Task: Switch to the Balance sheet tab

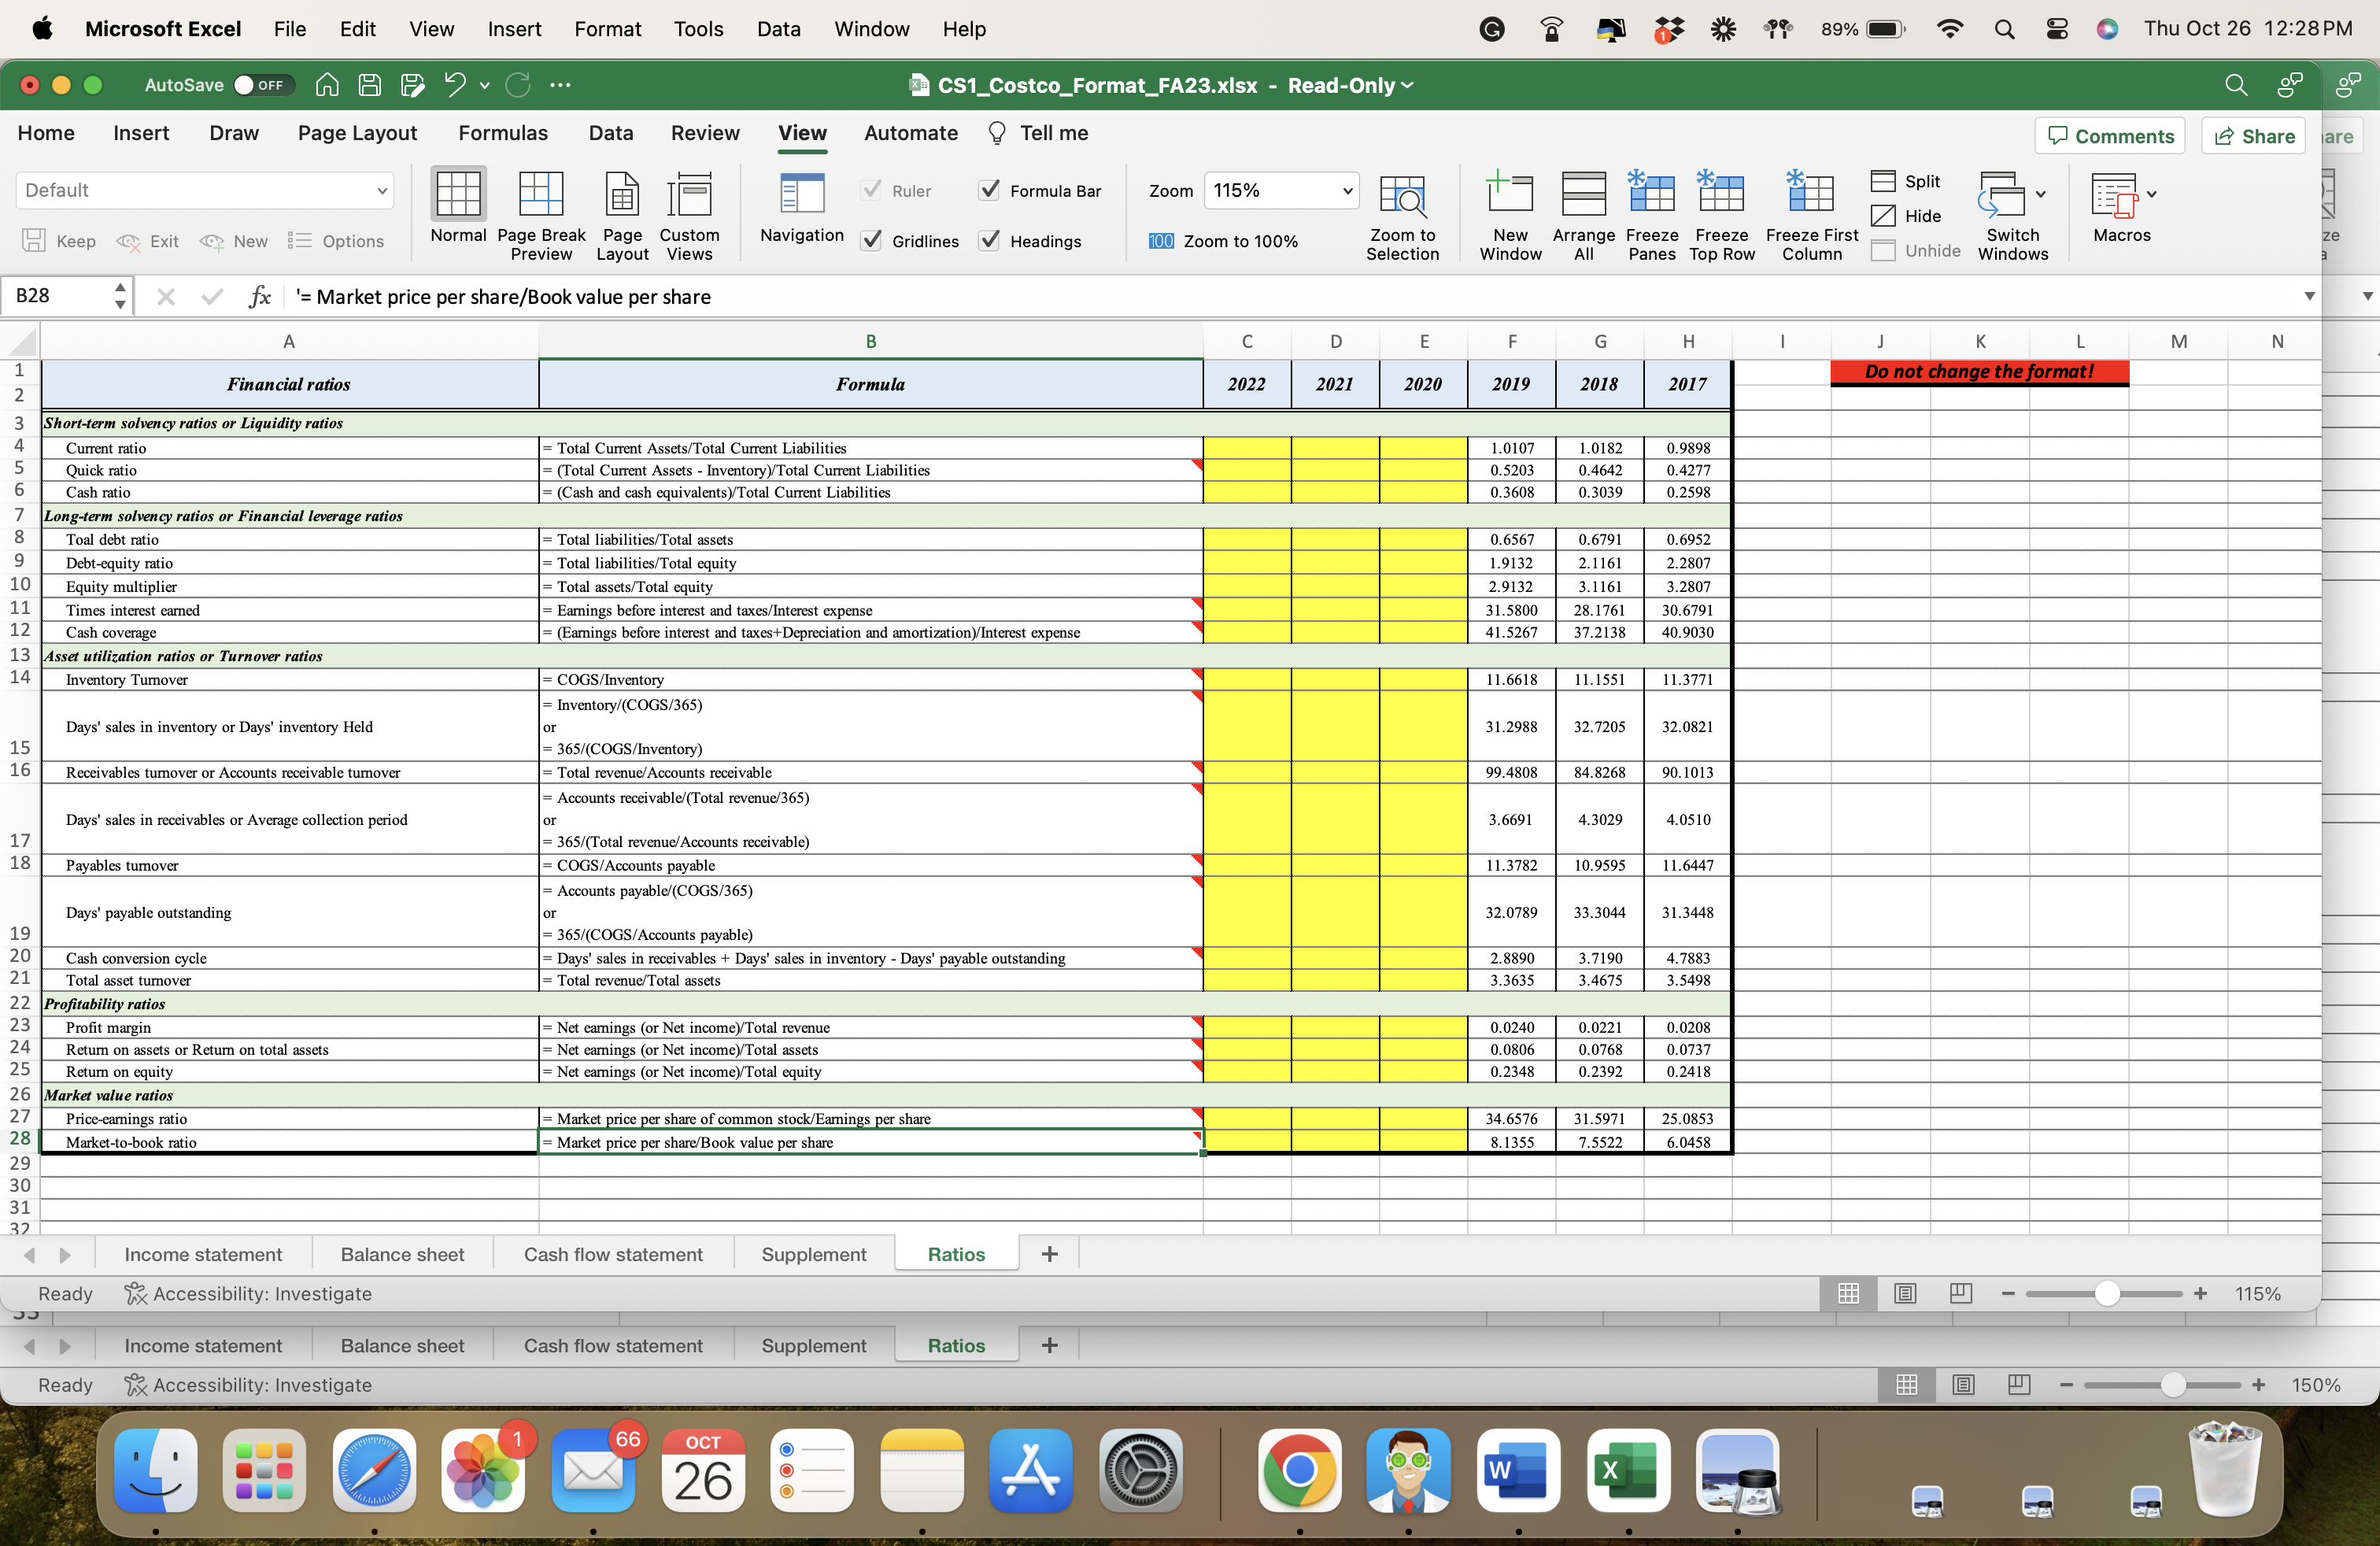Action: pos(402,1254)
